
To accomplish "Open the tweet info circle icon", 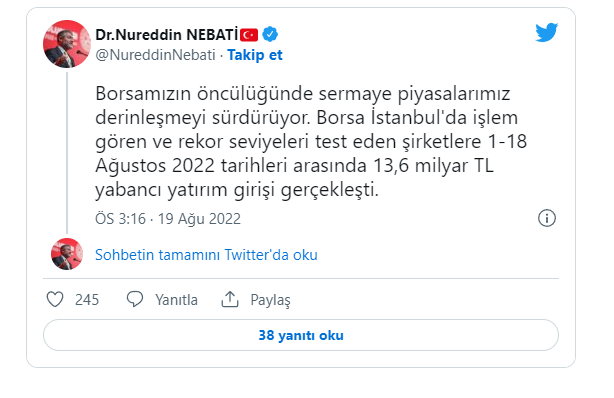I will point(547,218).
